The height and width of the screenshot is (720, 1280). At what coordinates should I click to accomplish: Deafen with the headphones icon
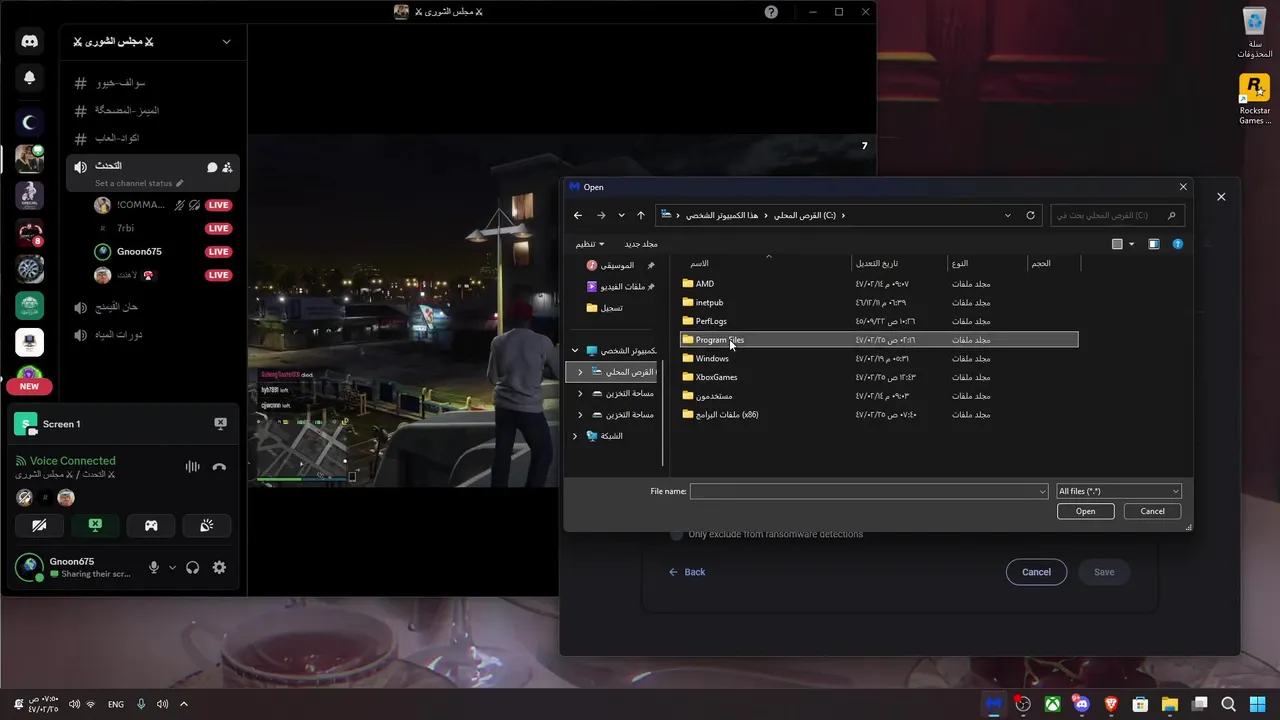point(192,567)
